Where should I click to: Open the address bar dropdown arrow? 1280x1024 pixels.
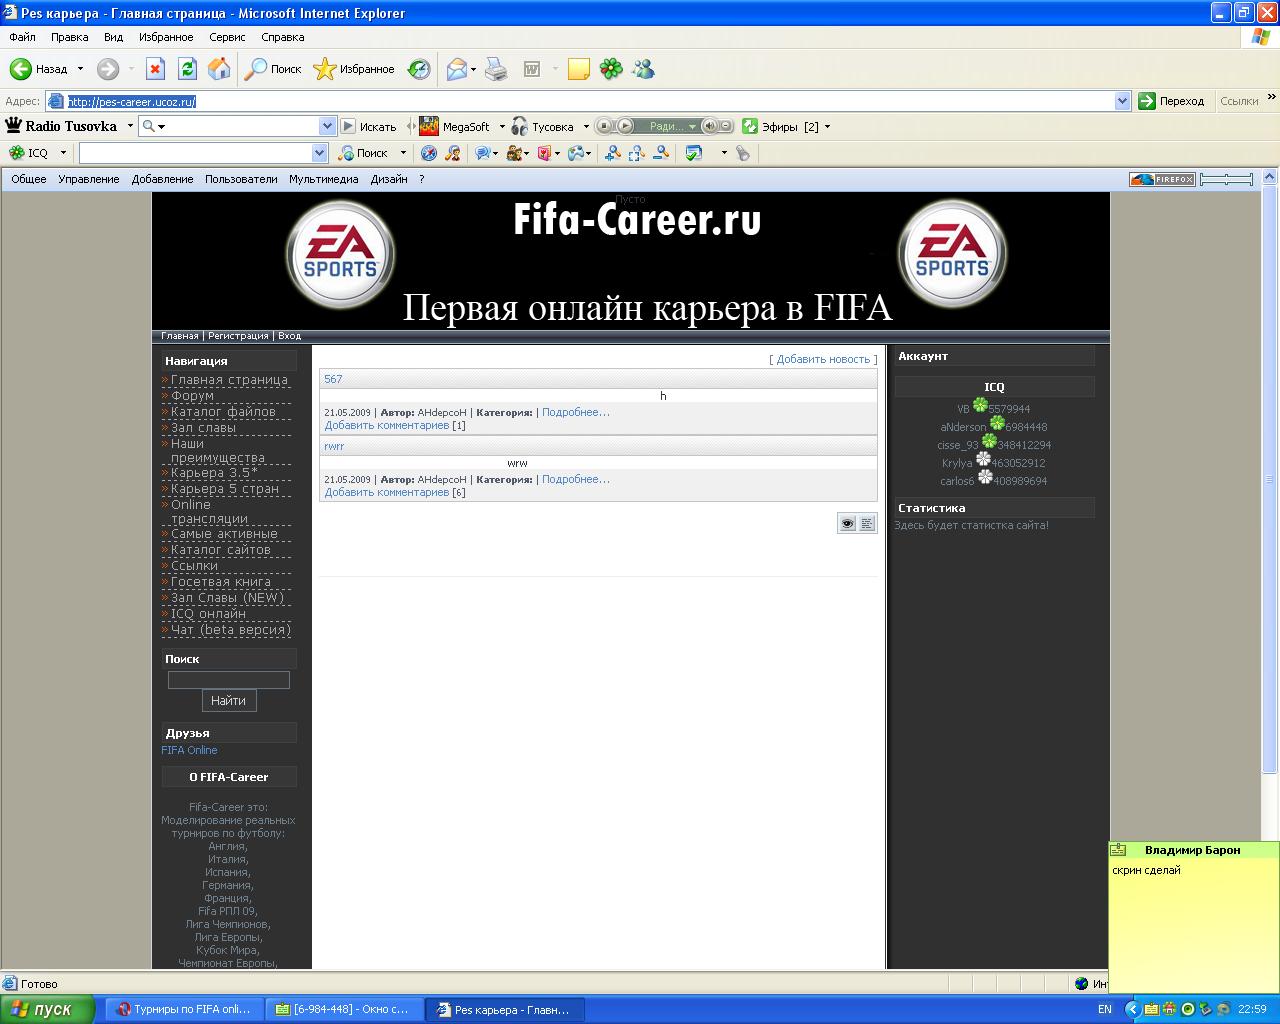[1122, 101]
